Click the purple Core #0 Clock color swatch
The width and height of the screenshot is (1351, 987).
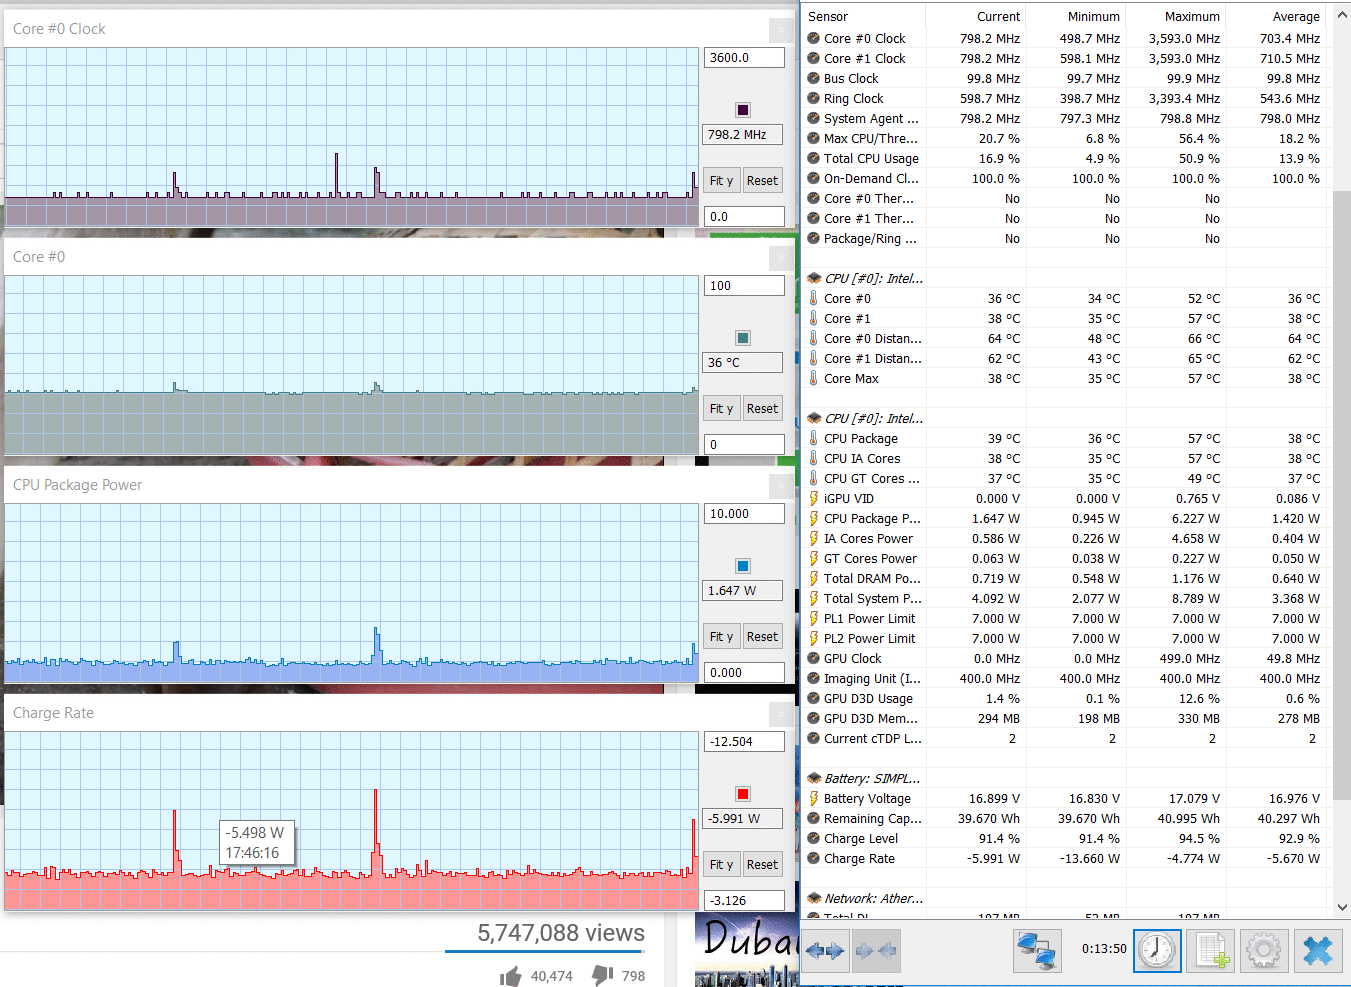743,110
